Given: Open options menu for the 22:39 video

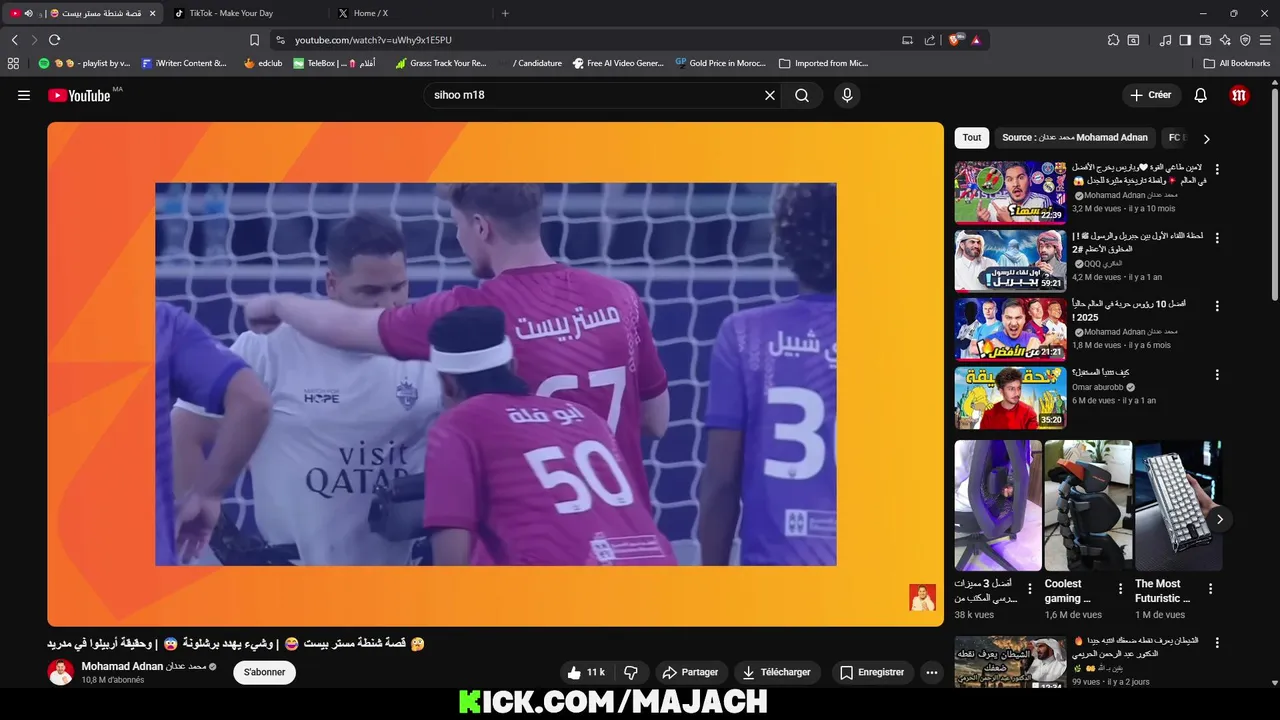Looking at the screenshot, I should [x=1217, y=169].
